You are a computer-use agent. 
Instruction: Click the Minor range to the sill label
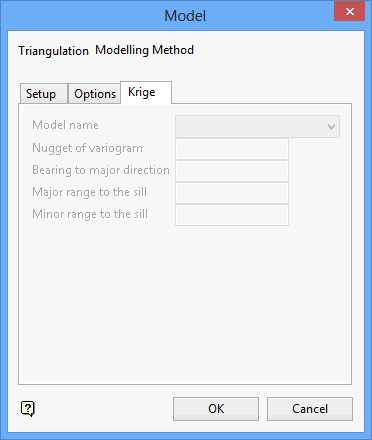click(x=90, y=214)
